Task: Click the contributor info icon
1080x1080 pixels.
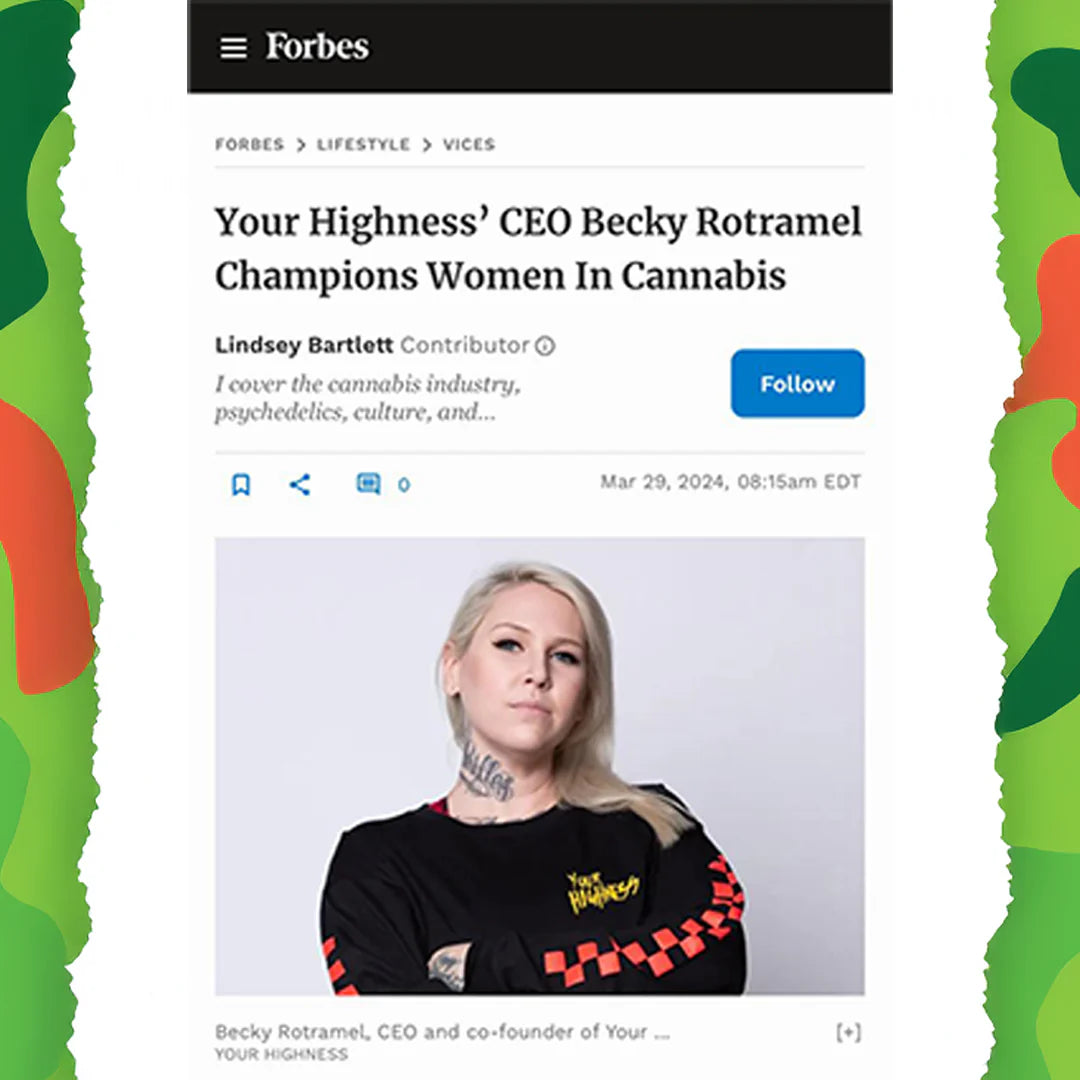Action: 545,345
